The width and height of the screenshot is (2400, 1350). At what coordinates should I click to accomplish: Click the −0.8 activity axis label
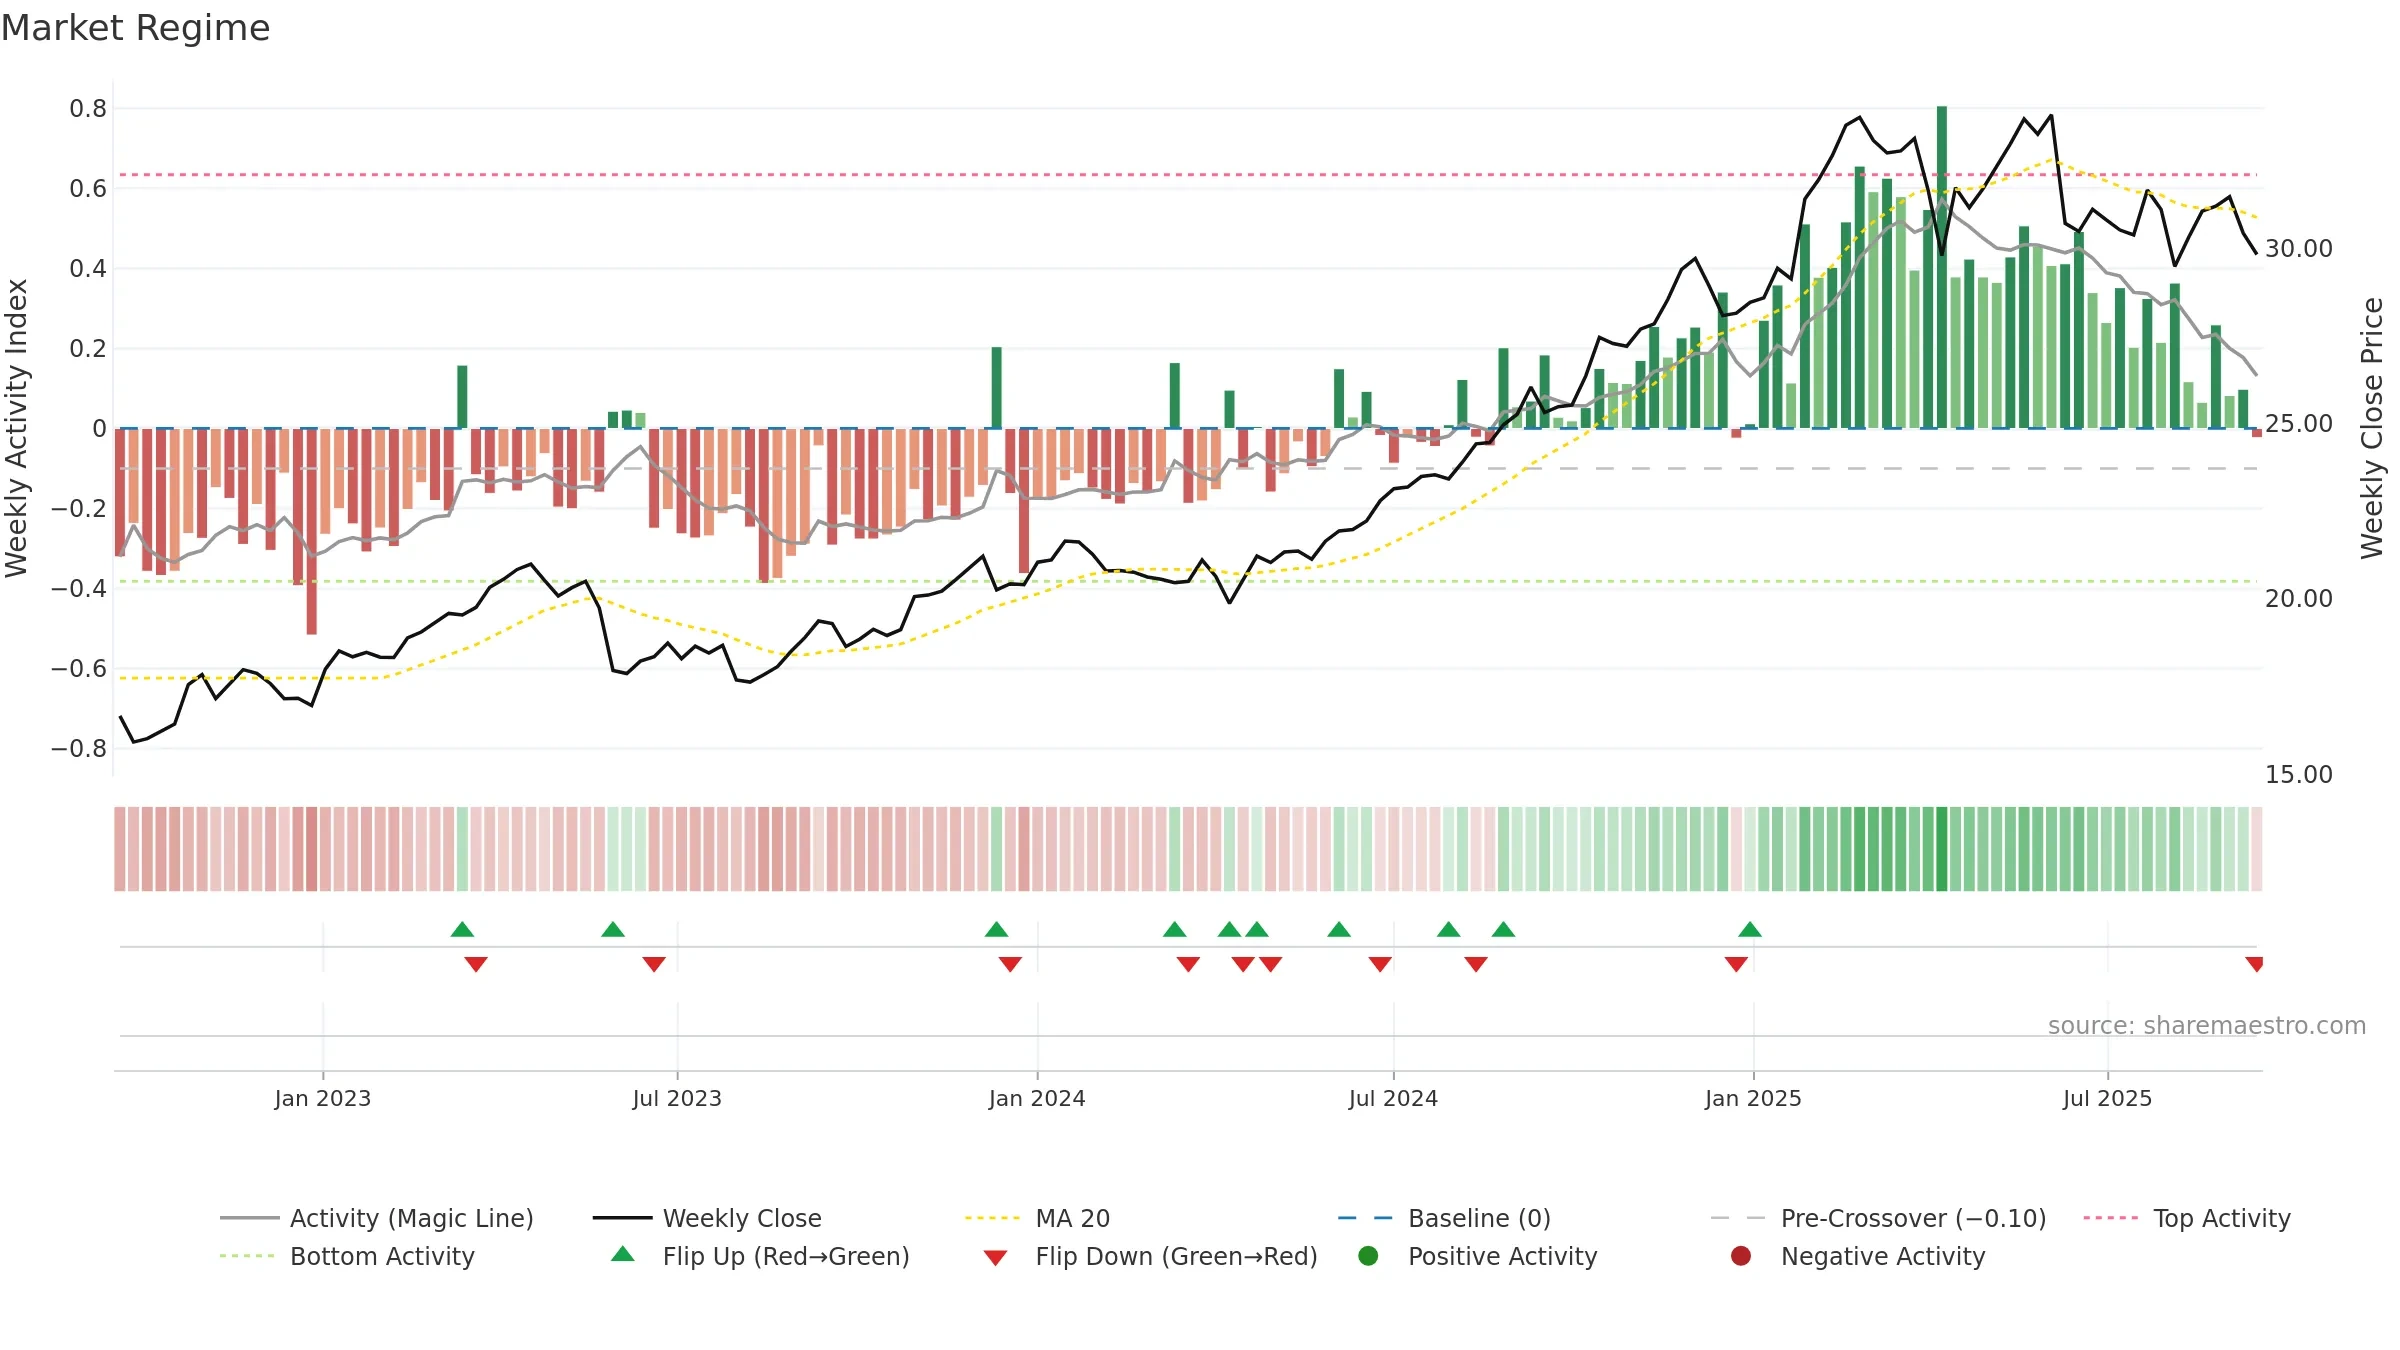pyautogui.click(x=79, y=748)
